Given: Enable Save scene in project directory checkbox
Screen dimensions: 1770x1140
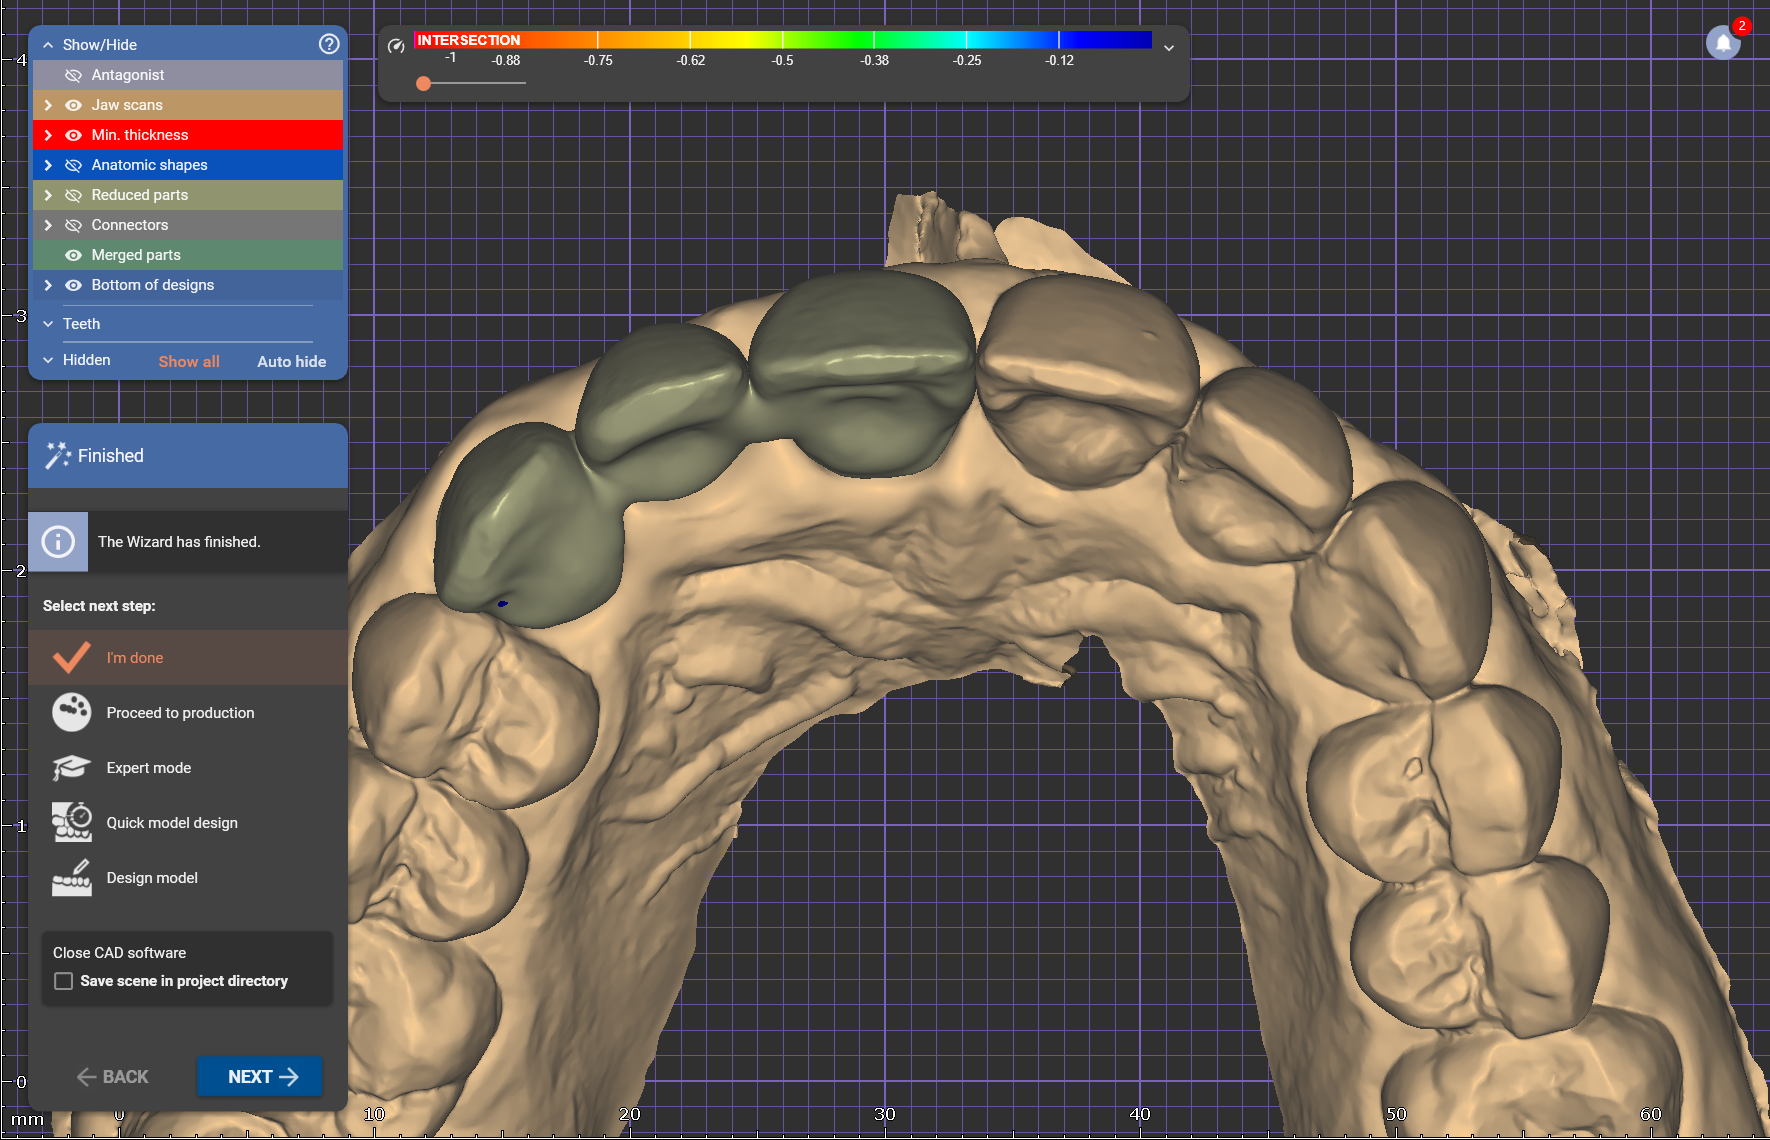Looking at the screenshot, I should coord(64,981).
